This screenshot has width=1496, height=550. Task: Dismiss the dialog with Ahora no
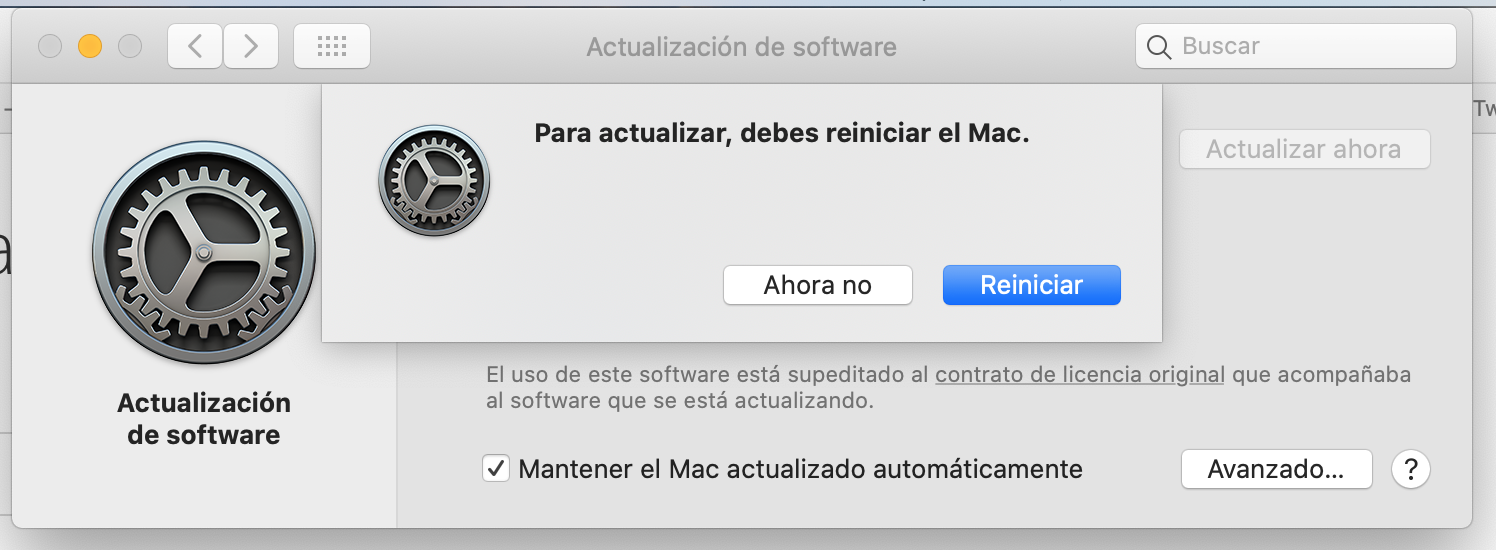(817, 285)
